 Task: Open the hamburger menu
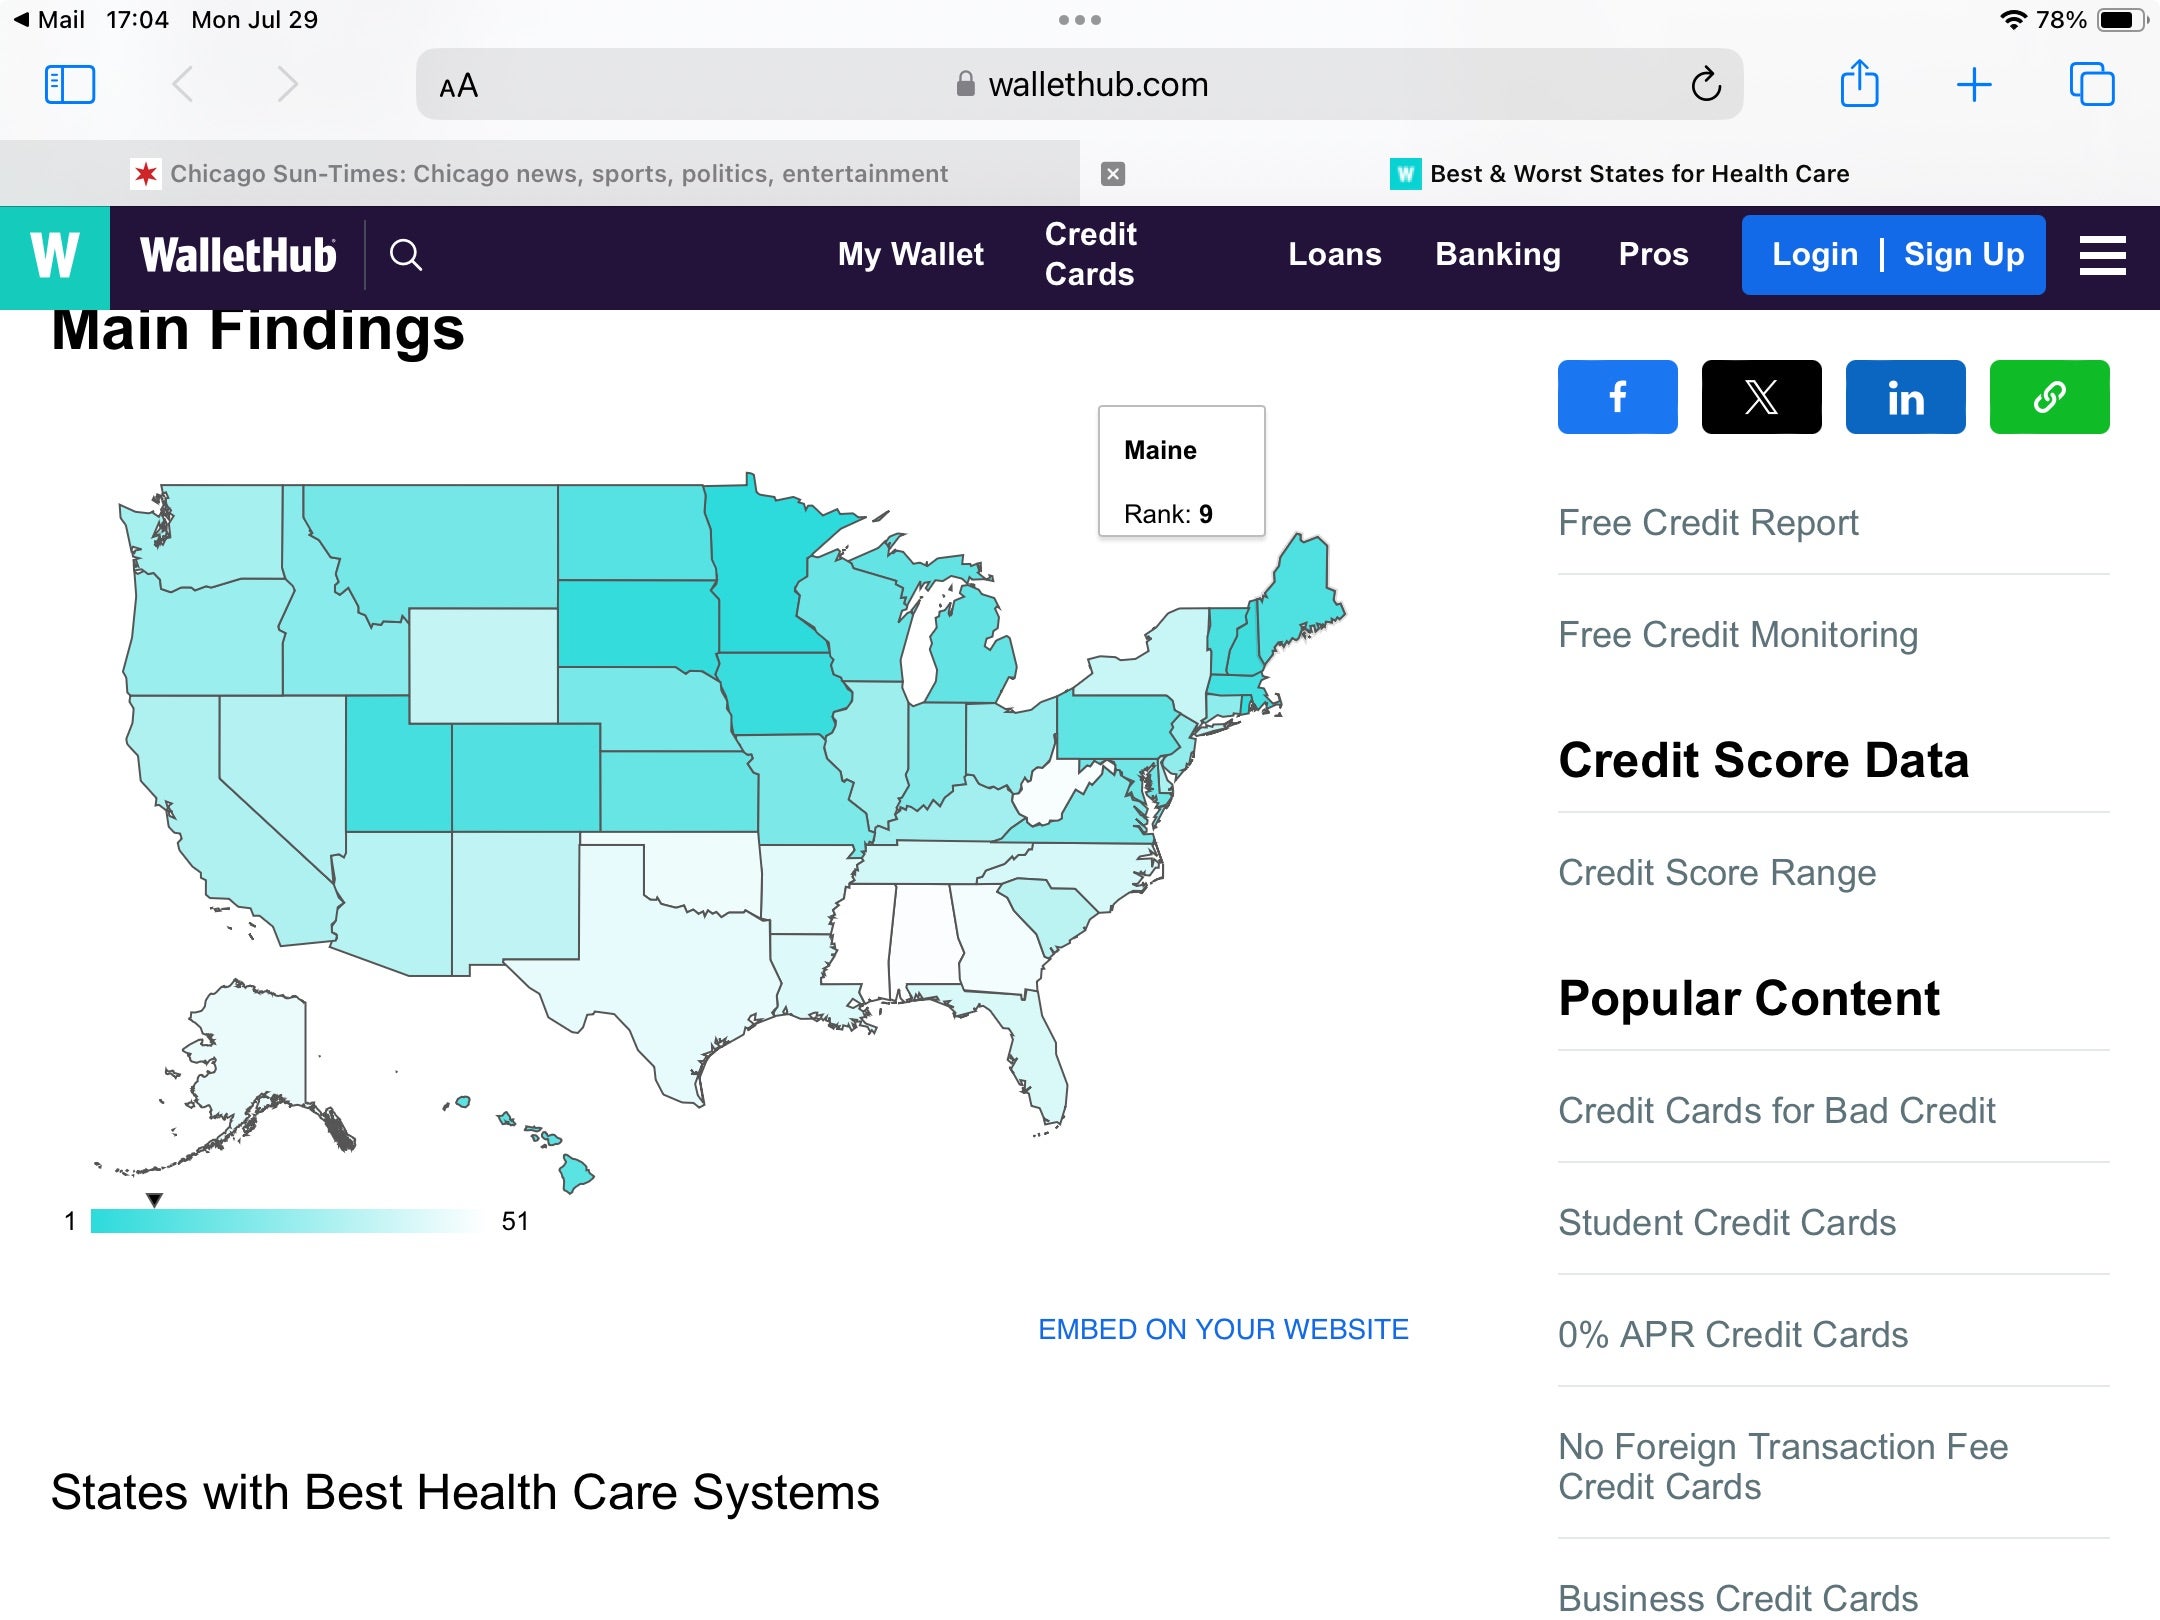pos(2102,255)
